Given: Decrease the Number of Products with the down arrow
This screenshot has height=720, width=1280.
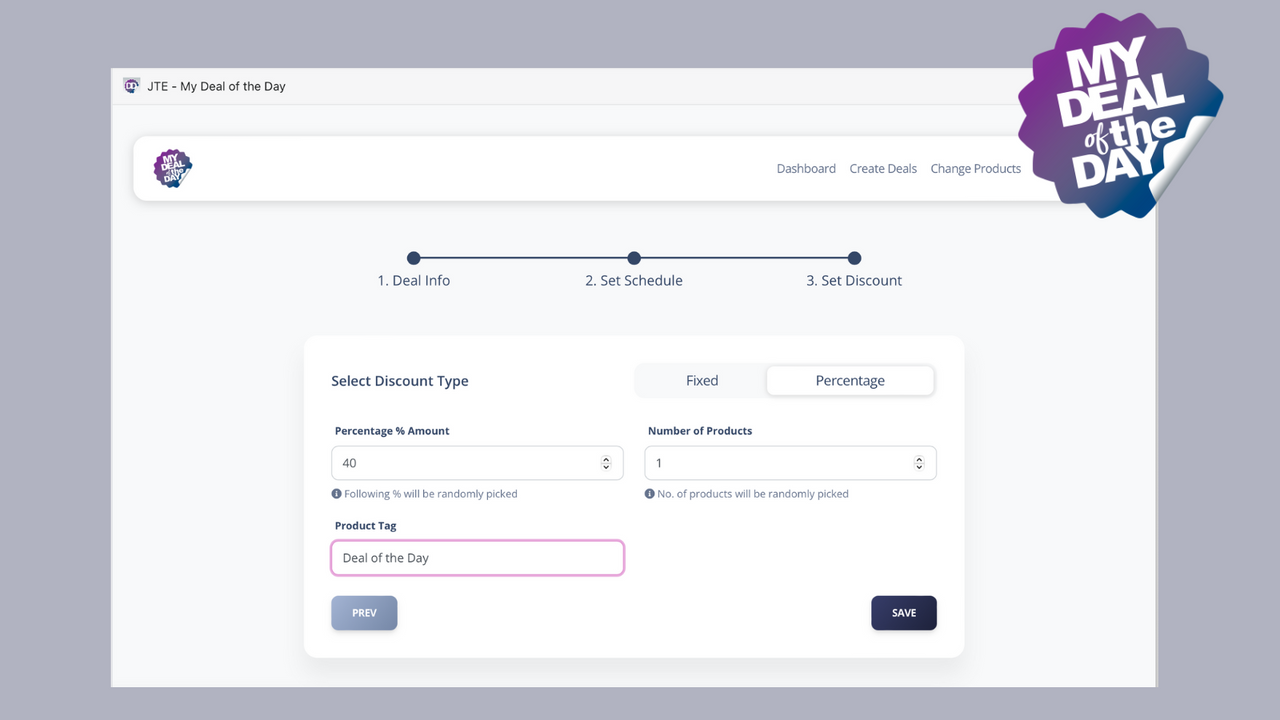Looking at the screenshot, I should pyautogui.click(x=918, y=467).
